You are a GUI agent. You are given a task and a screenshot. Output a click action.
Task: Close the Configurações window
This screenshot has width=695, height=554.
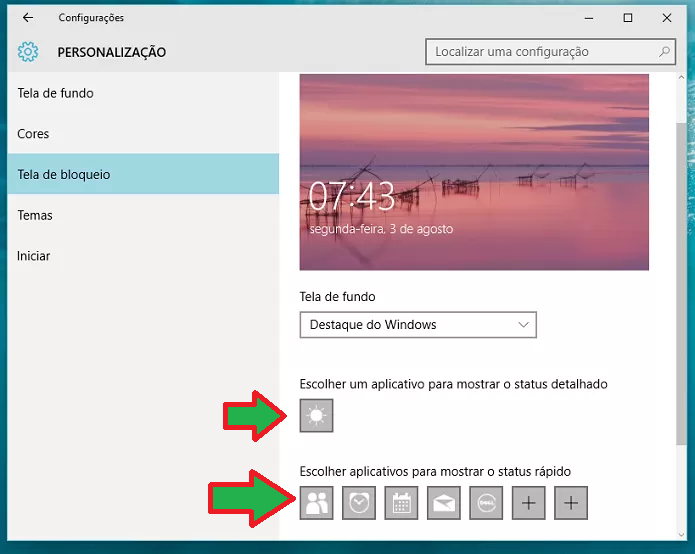tap(667, 18)
